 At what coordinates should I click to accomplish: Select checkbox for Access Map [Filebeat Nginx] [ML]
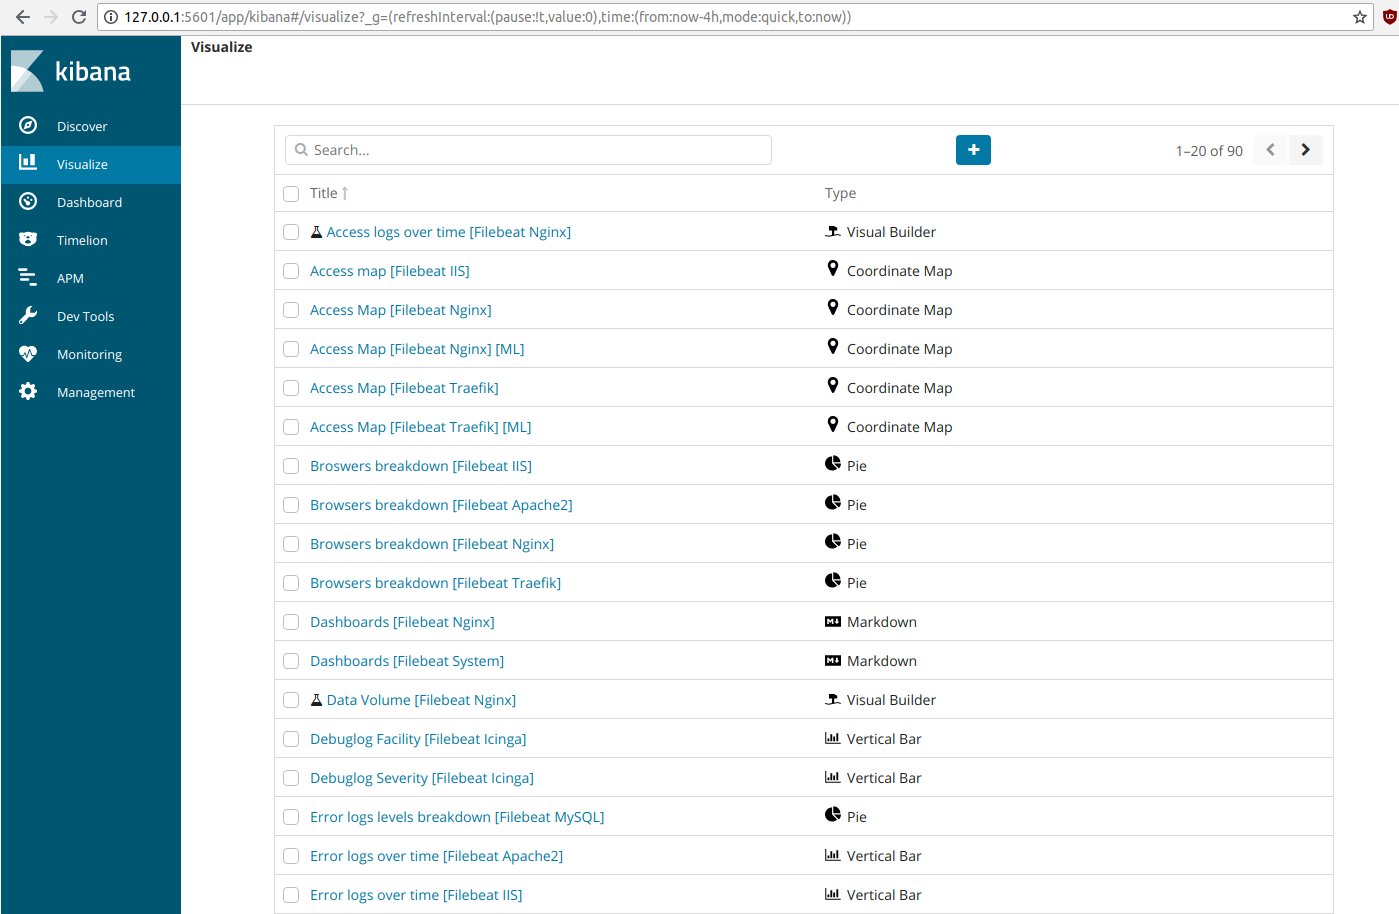tap(291, 349)
